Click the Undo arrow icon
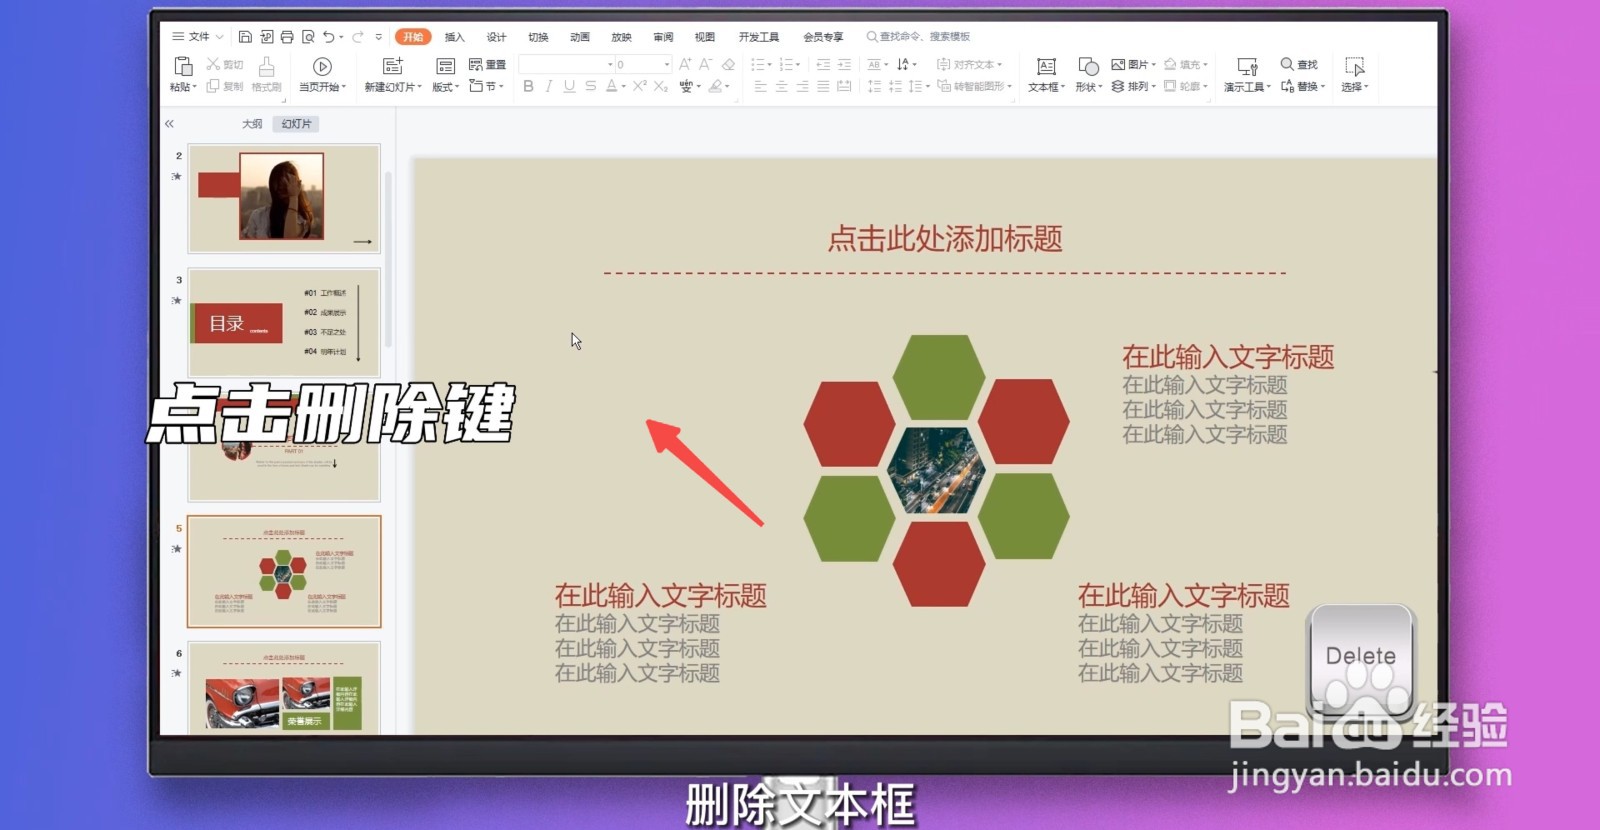The image size is (1600, 830). [328, 37]
